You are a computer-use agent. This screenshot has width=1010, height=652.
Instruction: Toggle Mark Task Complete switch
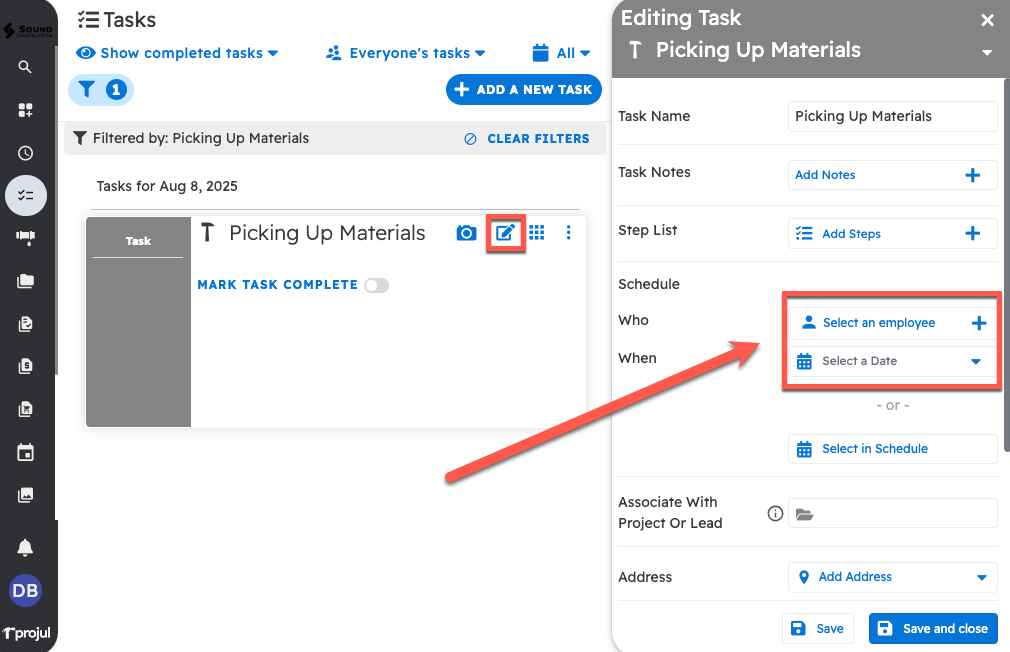[376, 285]
